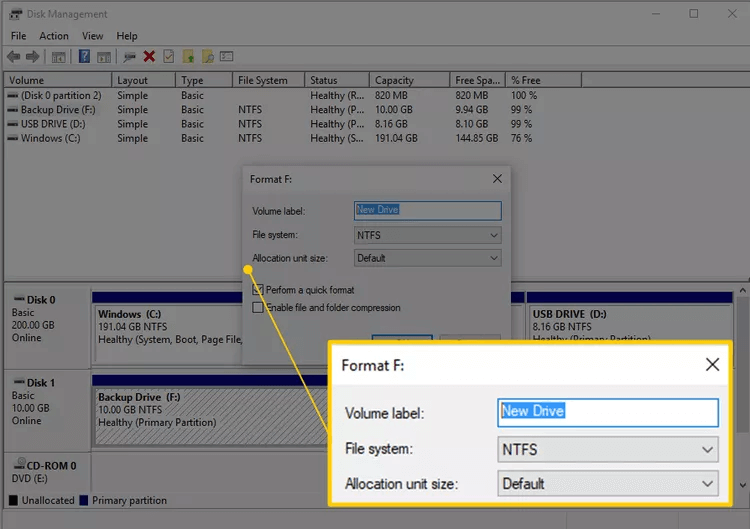Click the Back arrow in the toolbar
Viewport: 750px width, 529px height.
[x=13, y=57]
